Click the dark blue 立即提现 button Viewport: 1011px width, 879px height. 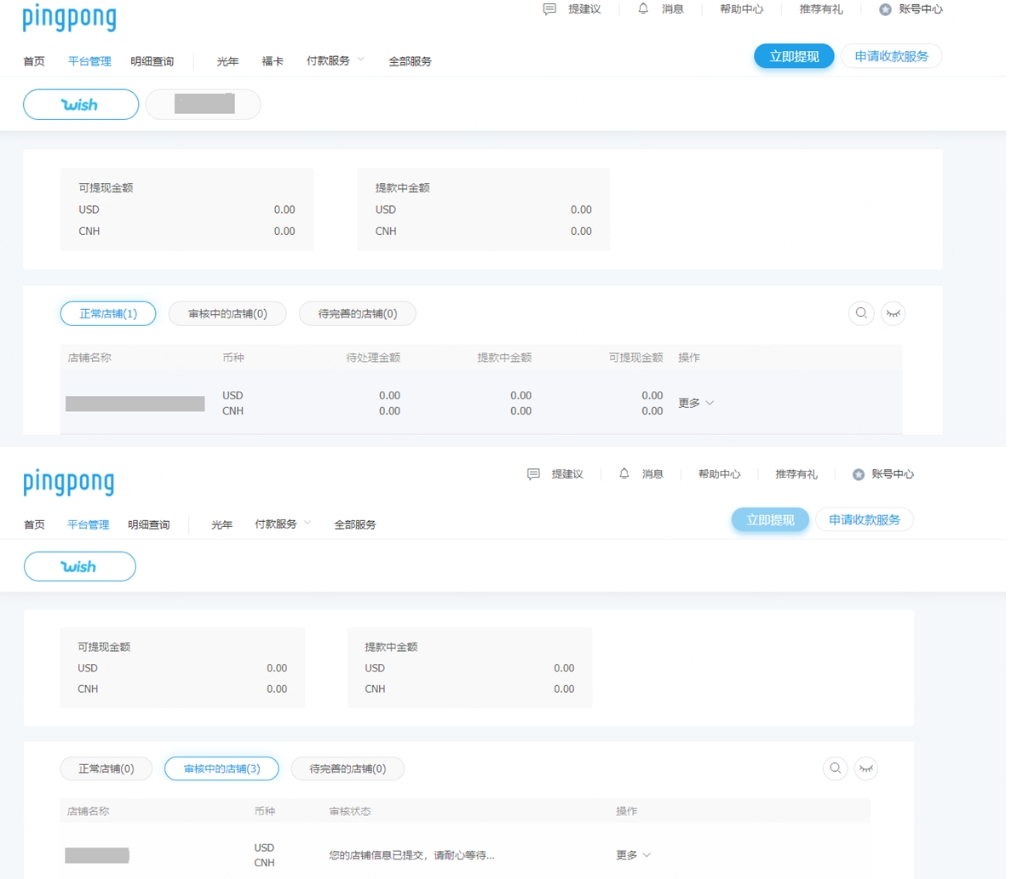pos(793,57)
